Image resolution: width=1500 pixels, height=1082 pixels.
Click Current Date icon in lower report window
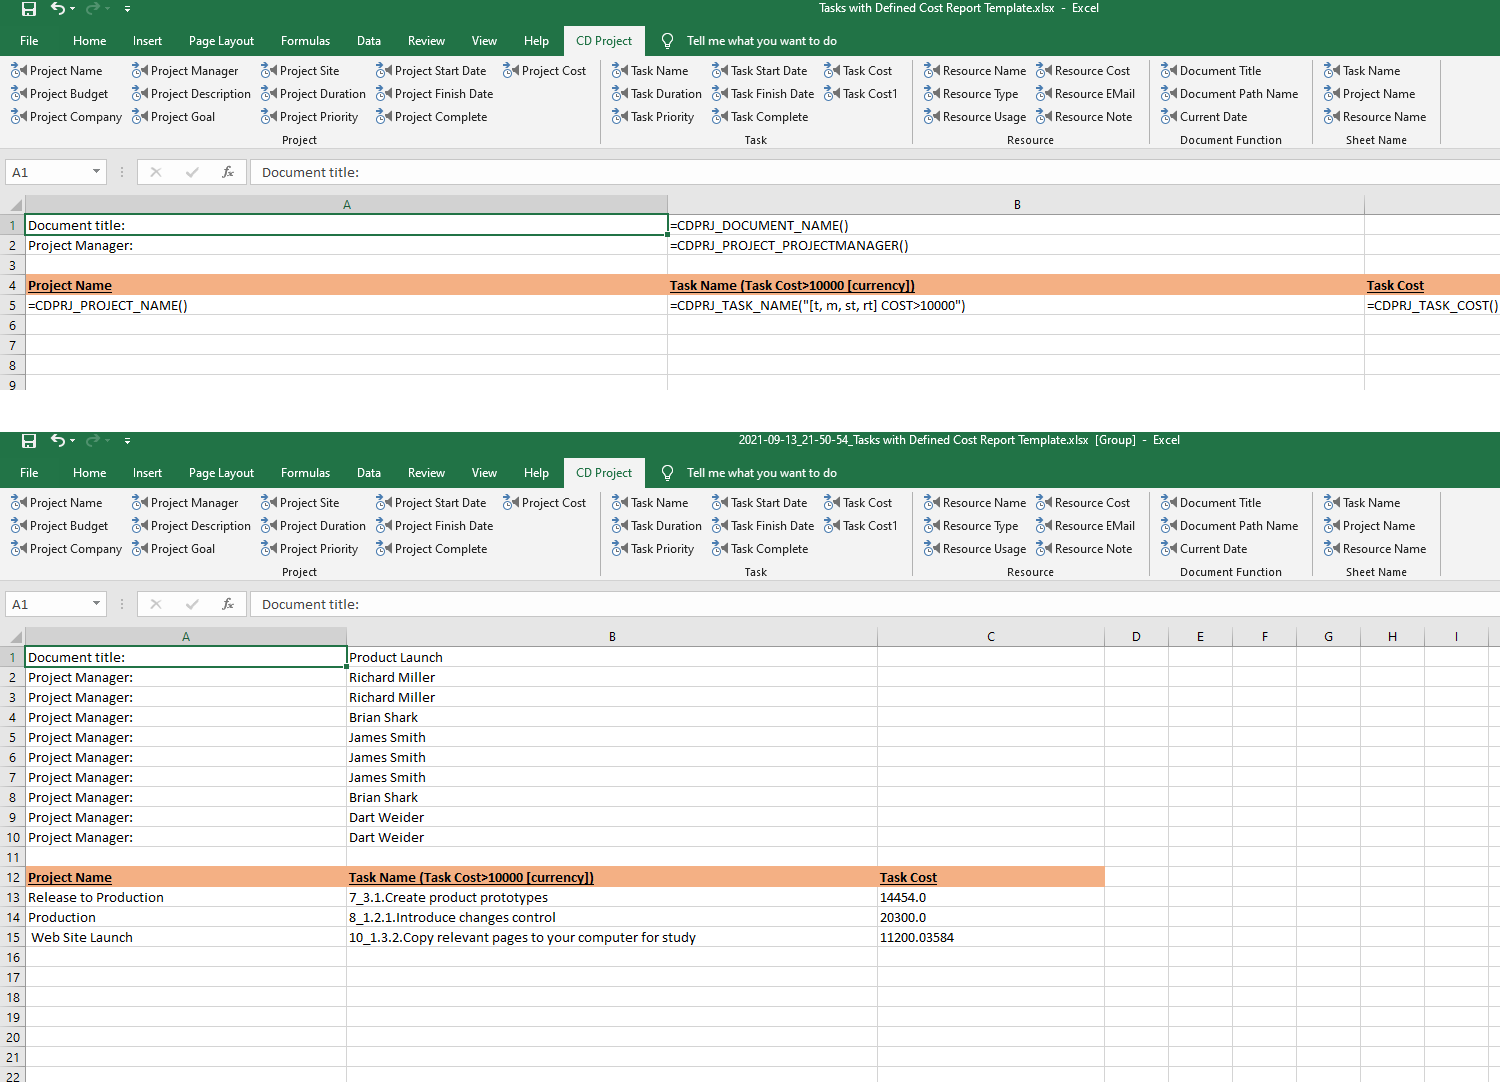[1168, 549]
